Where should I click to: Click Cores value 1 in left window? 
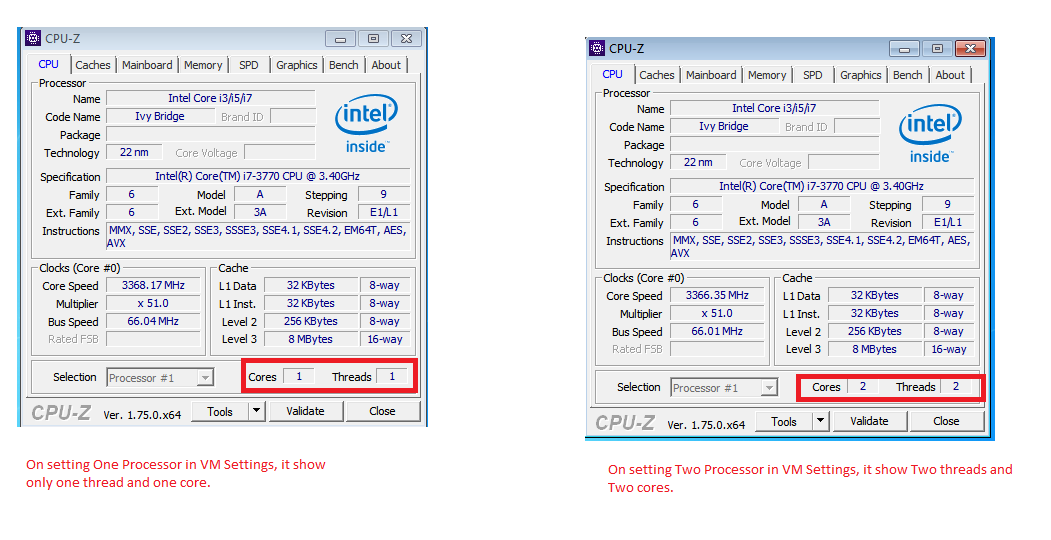[299, 377]
